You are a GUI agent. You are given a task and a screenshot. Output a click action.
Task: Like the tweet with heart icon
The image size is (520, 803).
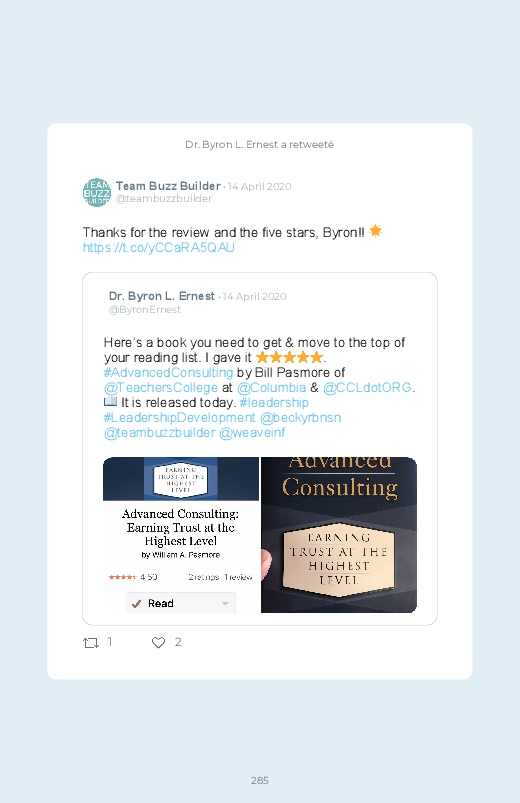pos(158,642)
